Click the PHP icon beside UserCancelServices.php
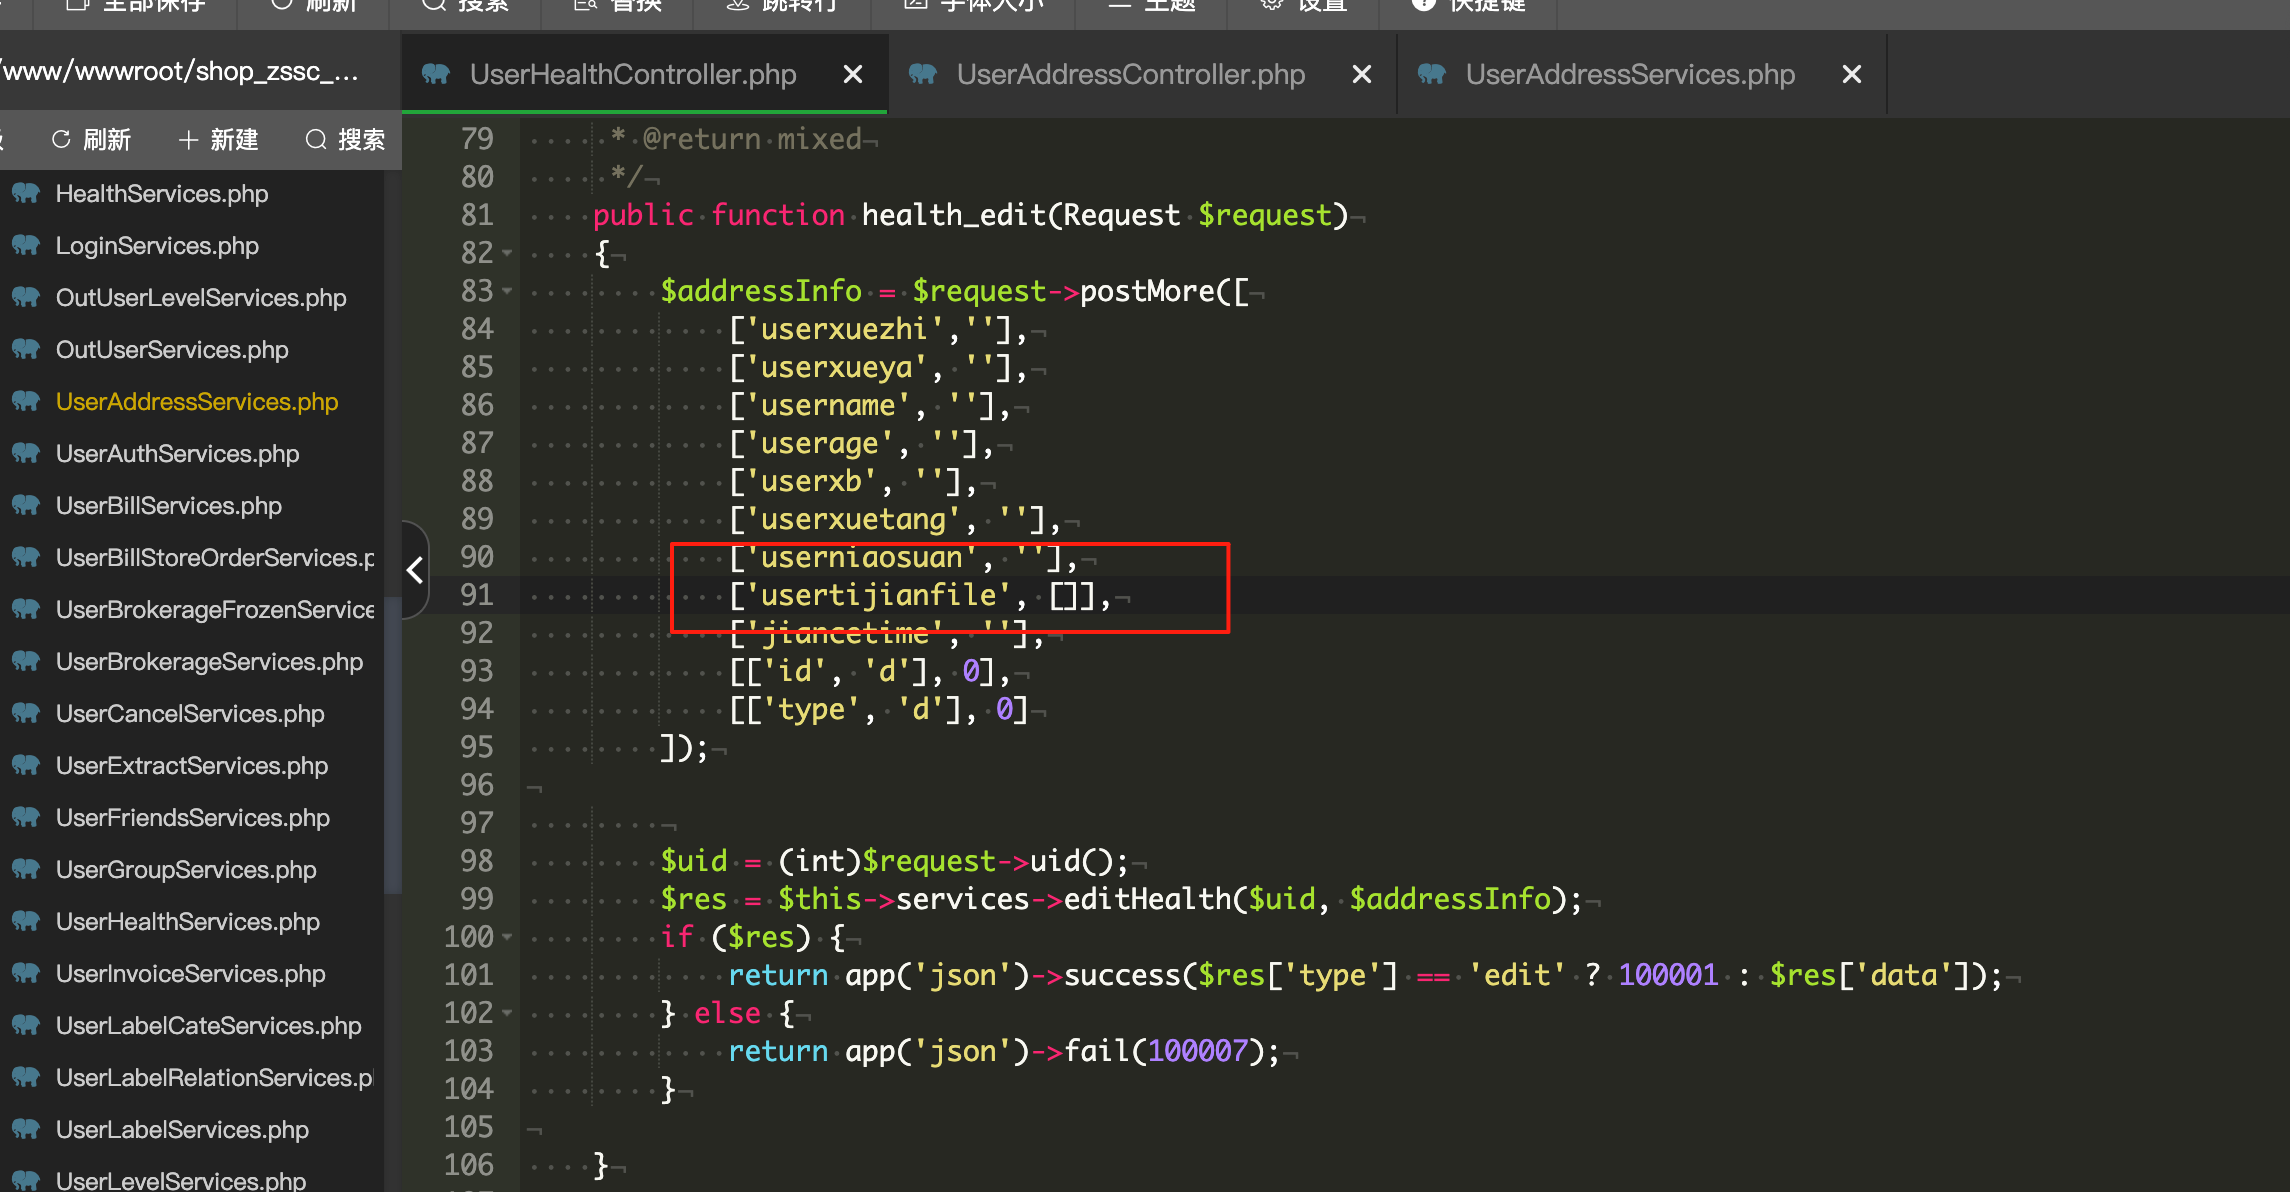The image size is (2290, 1192). coord(26,713)
